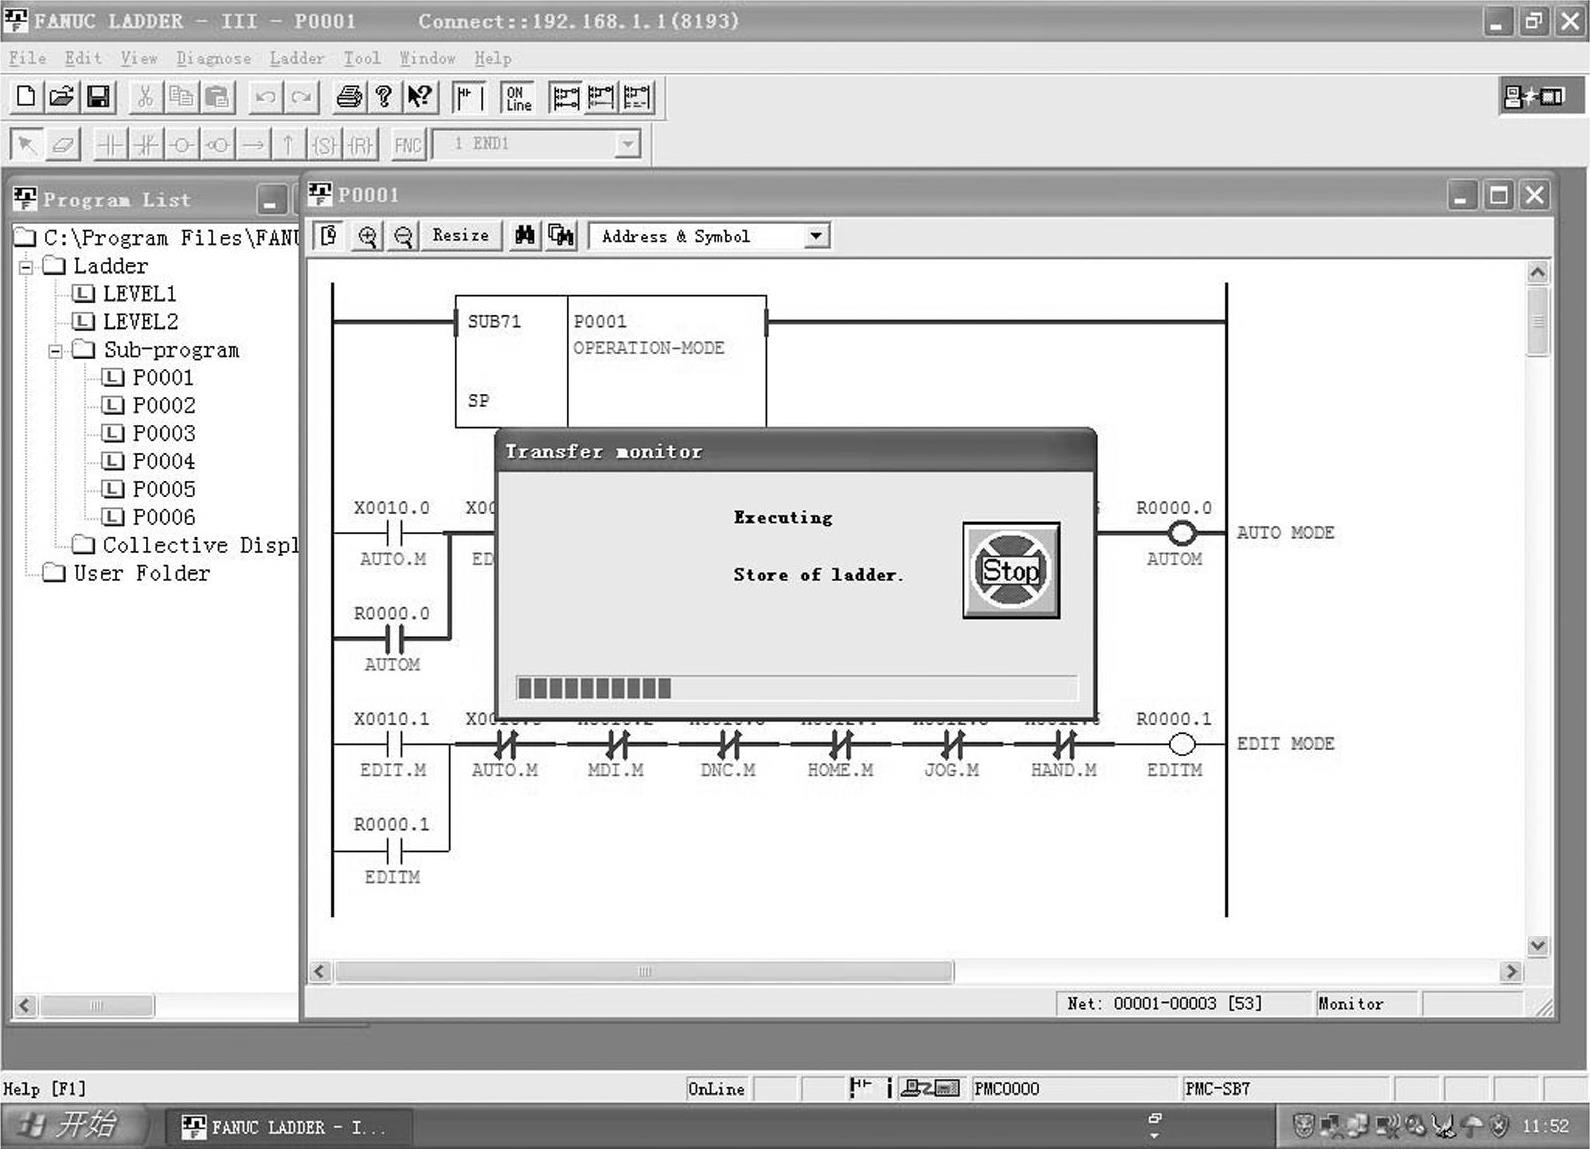The image size is (1590, 1149).
Task: Click the Cut scissors icon
Action: (x=145, y=97)
